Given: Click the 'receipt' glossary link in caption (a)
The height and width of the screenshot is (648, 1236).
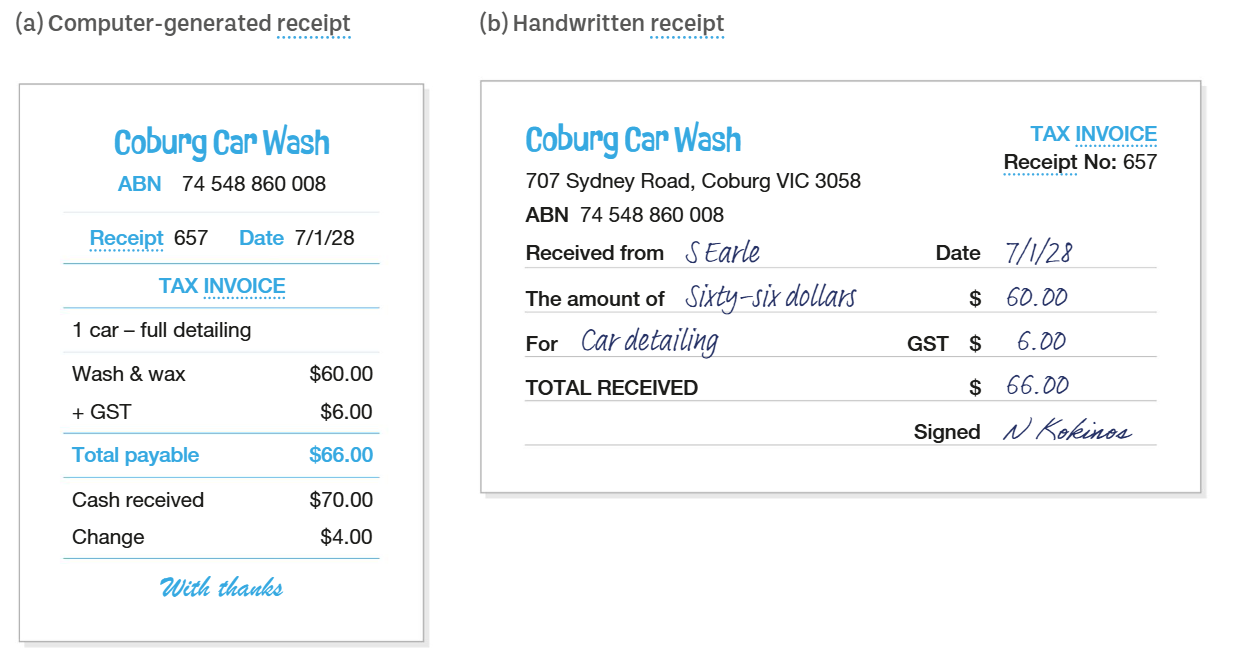Looking at the screenshot, I should 313,24.
